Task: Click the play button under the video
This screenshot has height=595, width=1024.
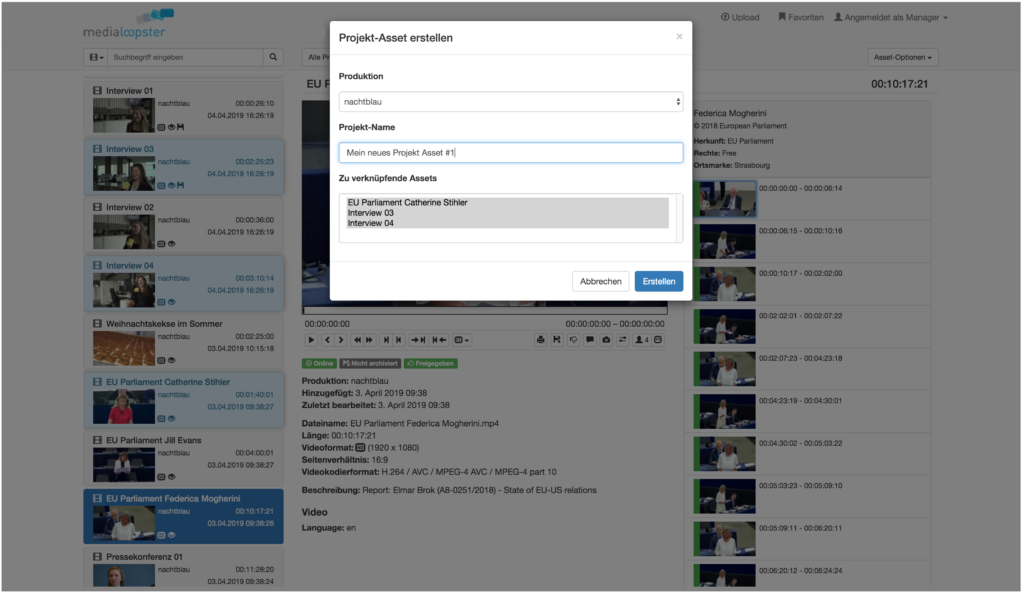Action: click(x=311, y=340)
